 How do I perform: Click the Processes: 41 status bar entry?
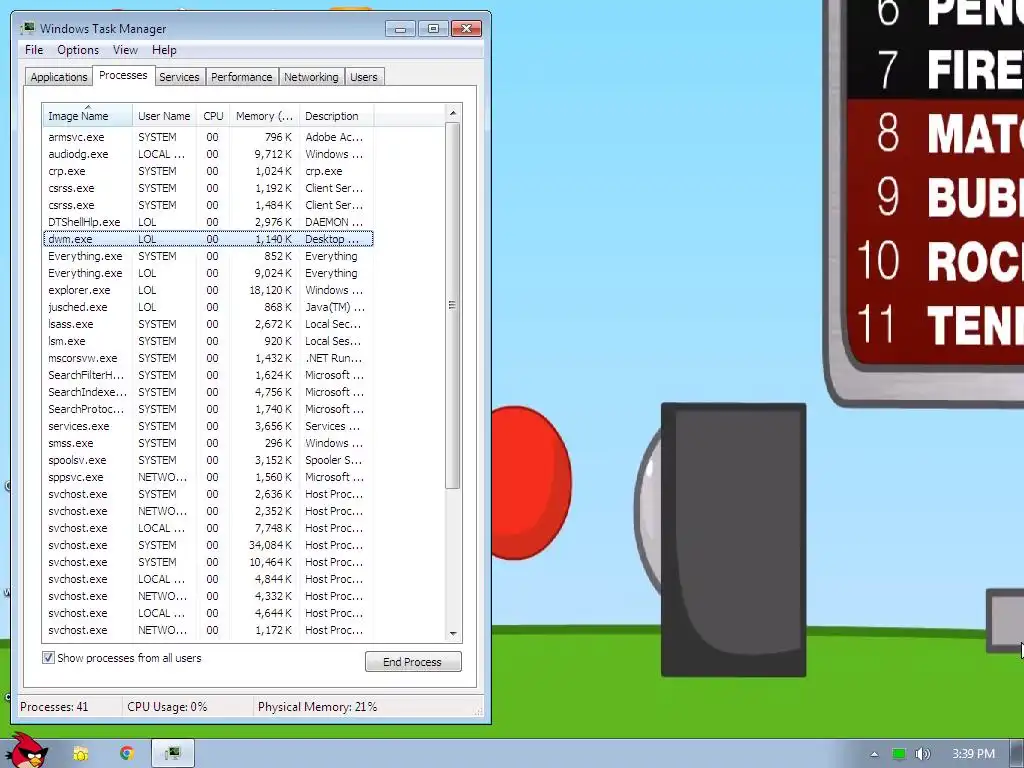point(54,707)
